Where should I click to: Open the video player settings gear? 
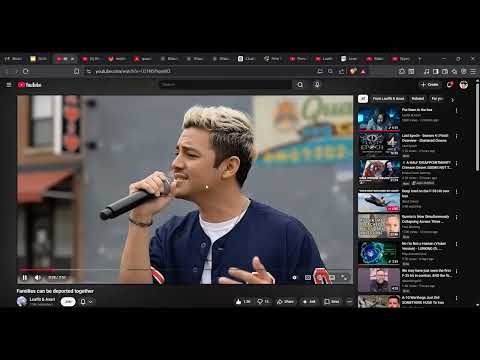[x=294, y=277]
